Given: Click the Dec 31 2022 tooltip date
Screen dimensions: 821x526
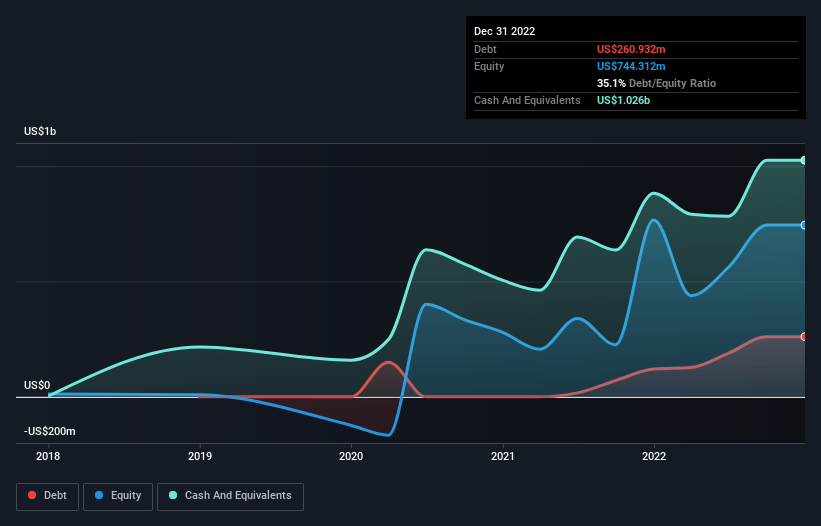Looking at the screenshot, I should pos(505,31).
